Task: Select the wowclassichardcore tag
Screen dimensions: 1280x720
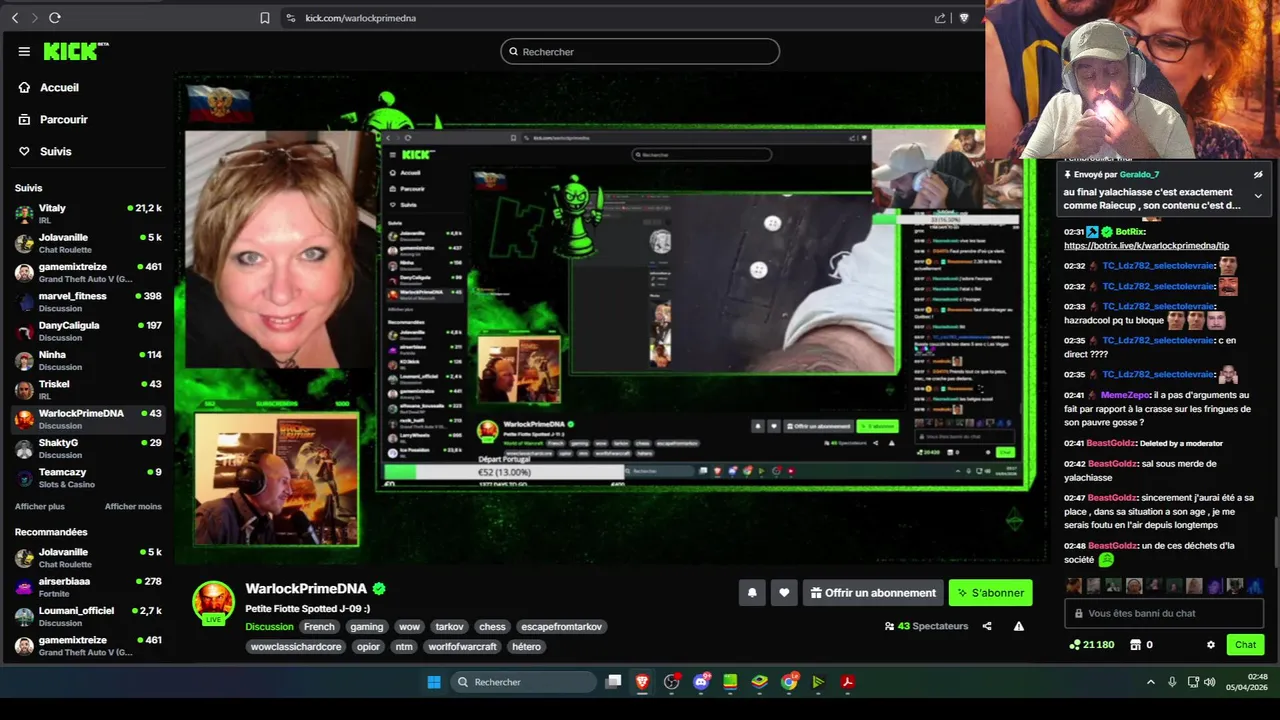Action: [296, 647]
